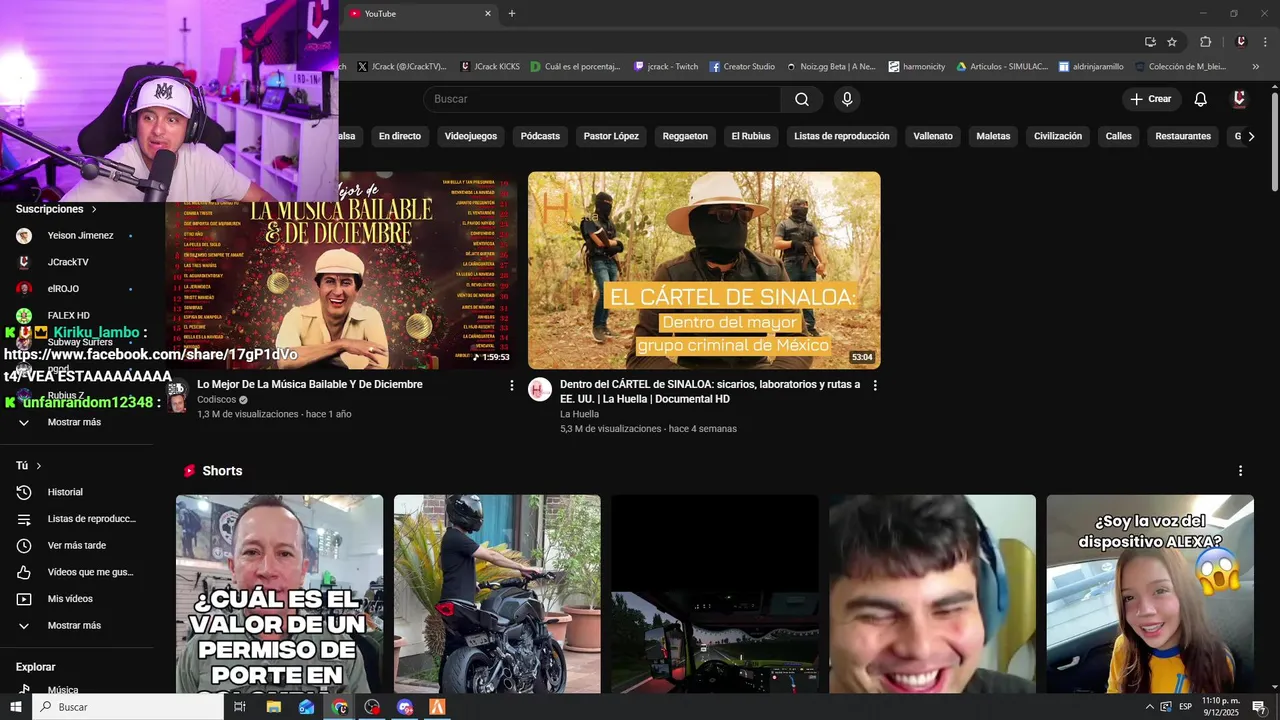
Task: Open options menu for Sinaloa documentary video
Action: pos(875,385)
